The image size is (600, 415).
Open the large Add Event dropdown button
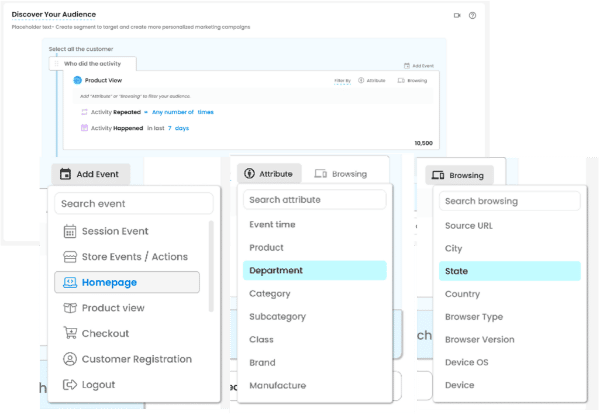[x=89, y=174]
